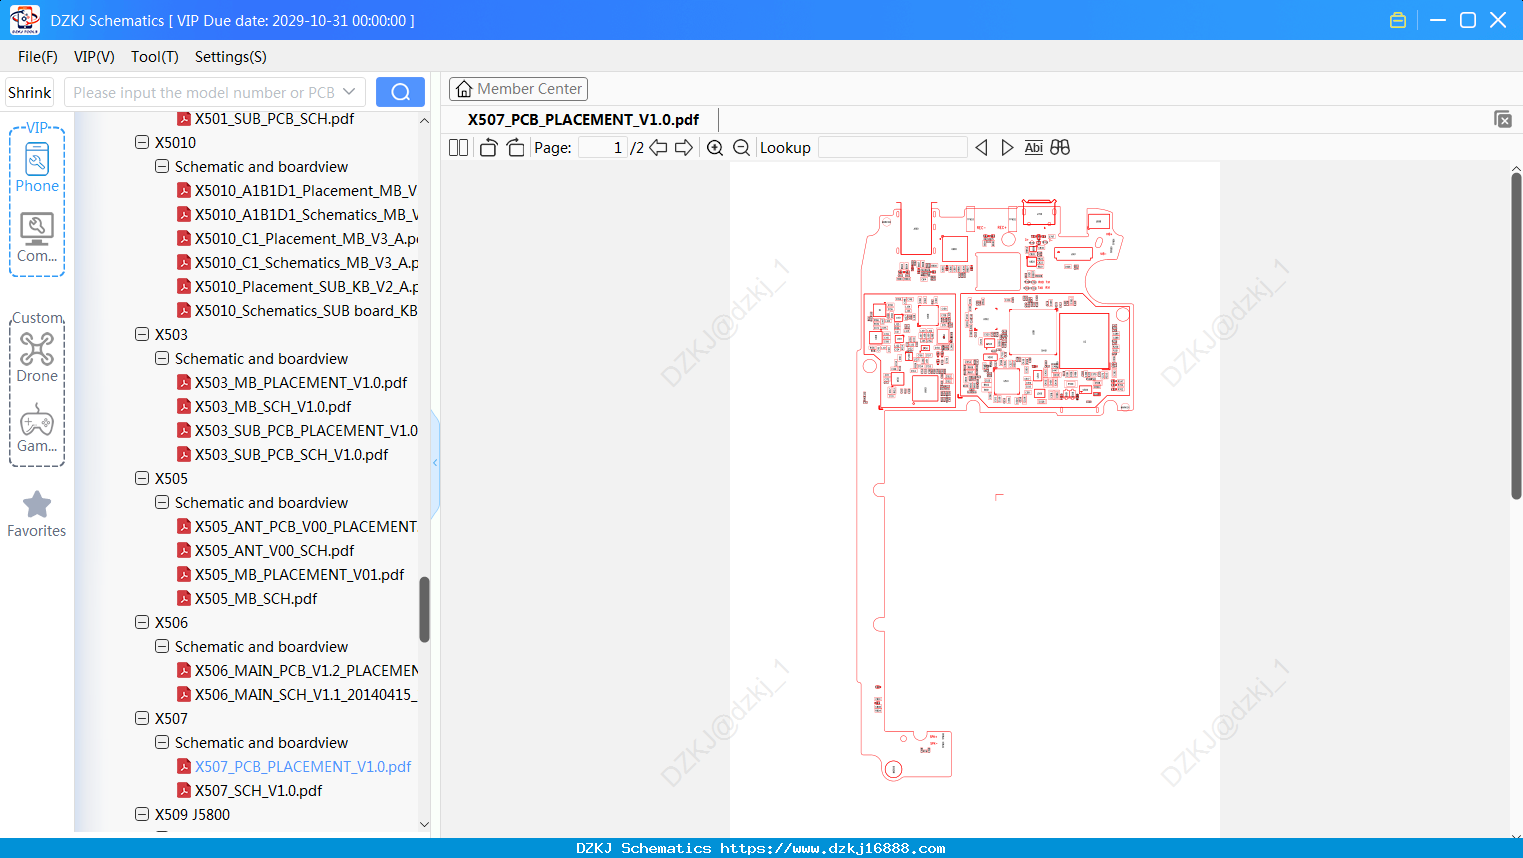This screenshot has height=858, width=1523.
Task: Open the Game console category
Action: point(37,428)
